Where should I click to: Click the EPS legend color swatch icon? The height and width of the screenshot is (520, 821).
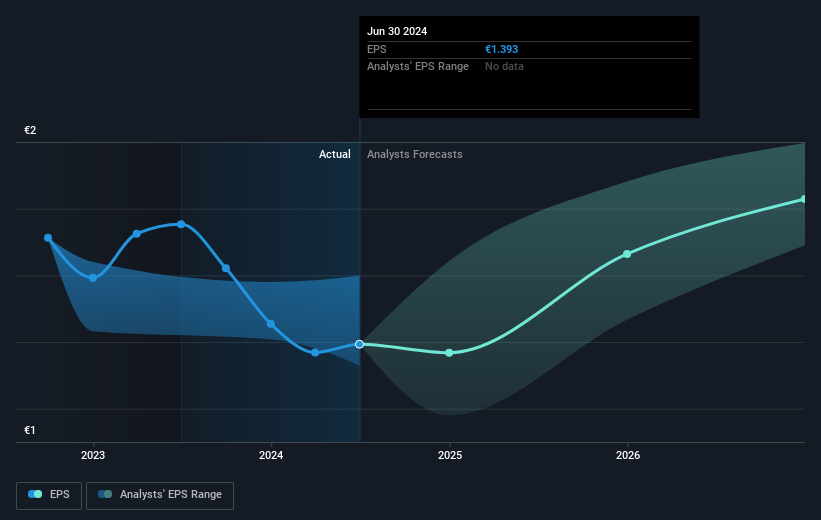point(35,494)
